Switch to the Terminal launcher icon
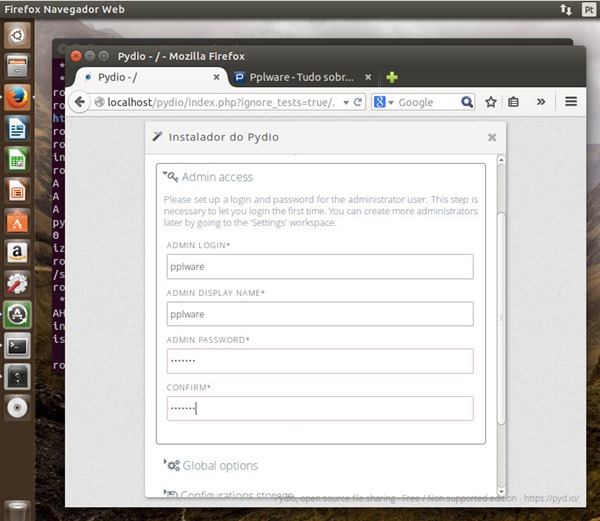Screen dimensions: 600x521 17,346
